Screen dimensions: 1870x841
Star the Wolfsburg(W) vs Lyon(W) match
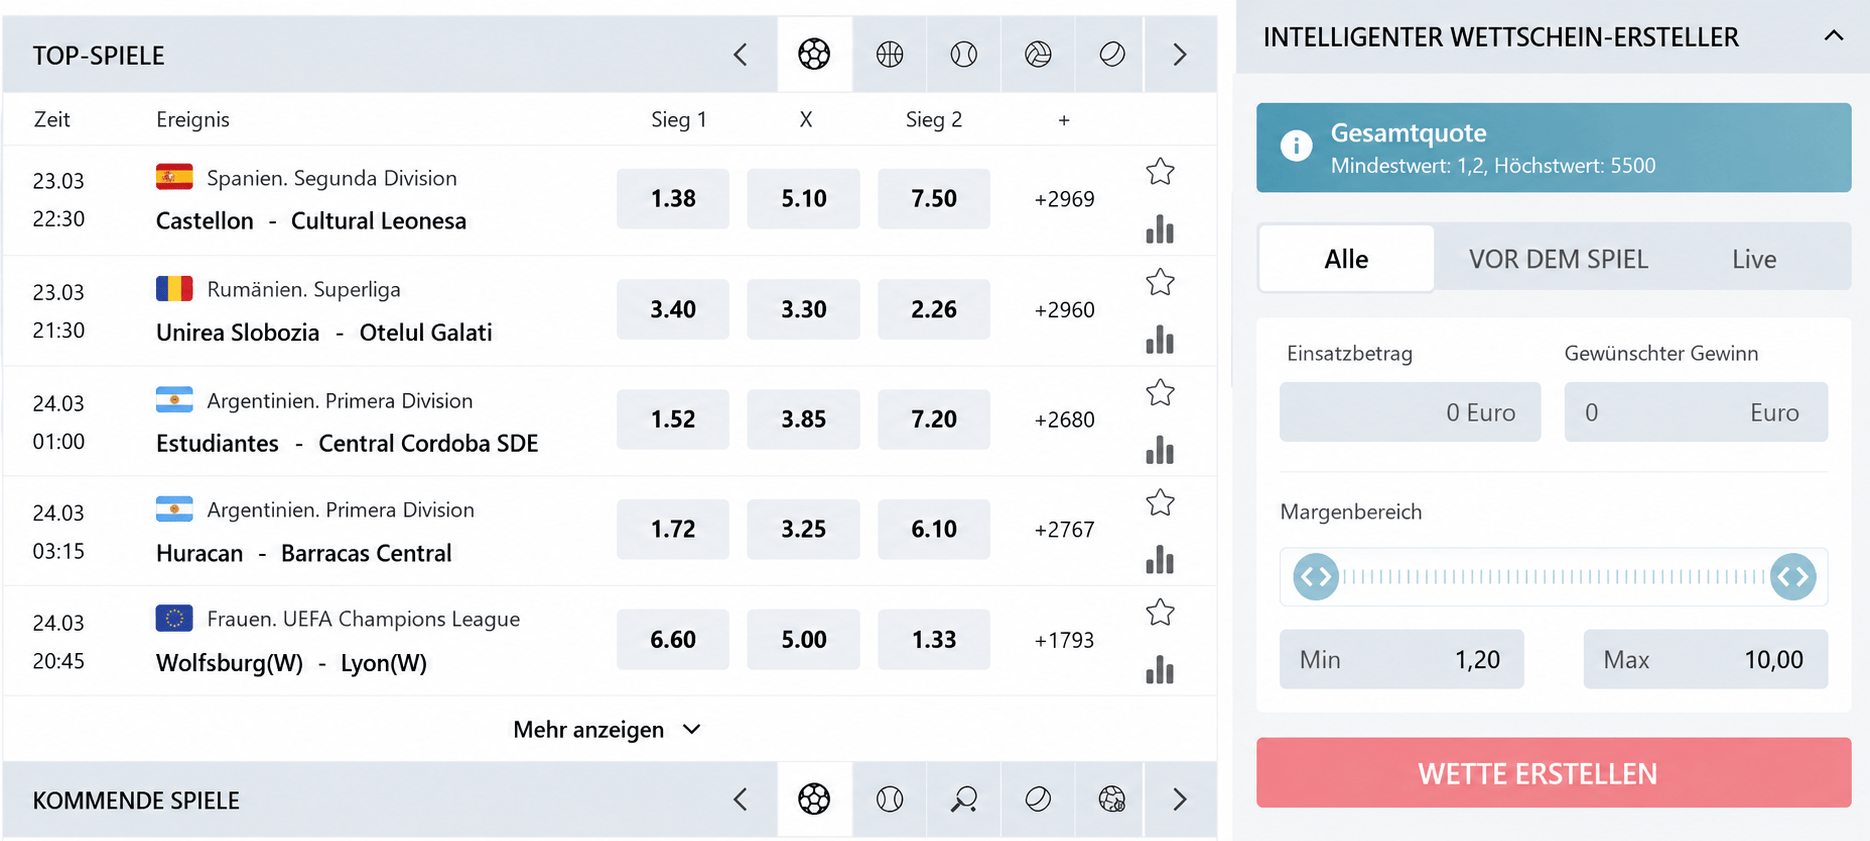click(x=1160, y=612)
